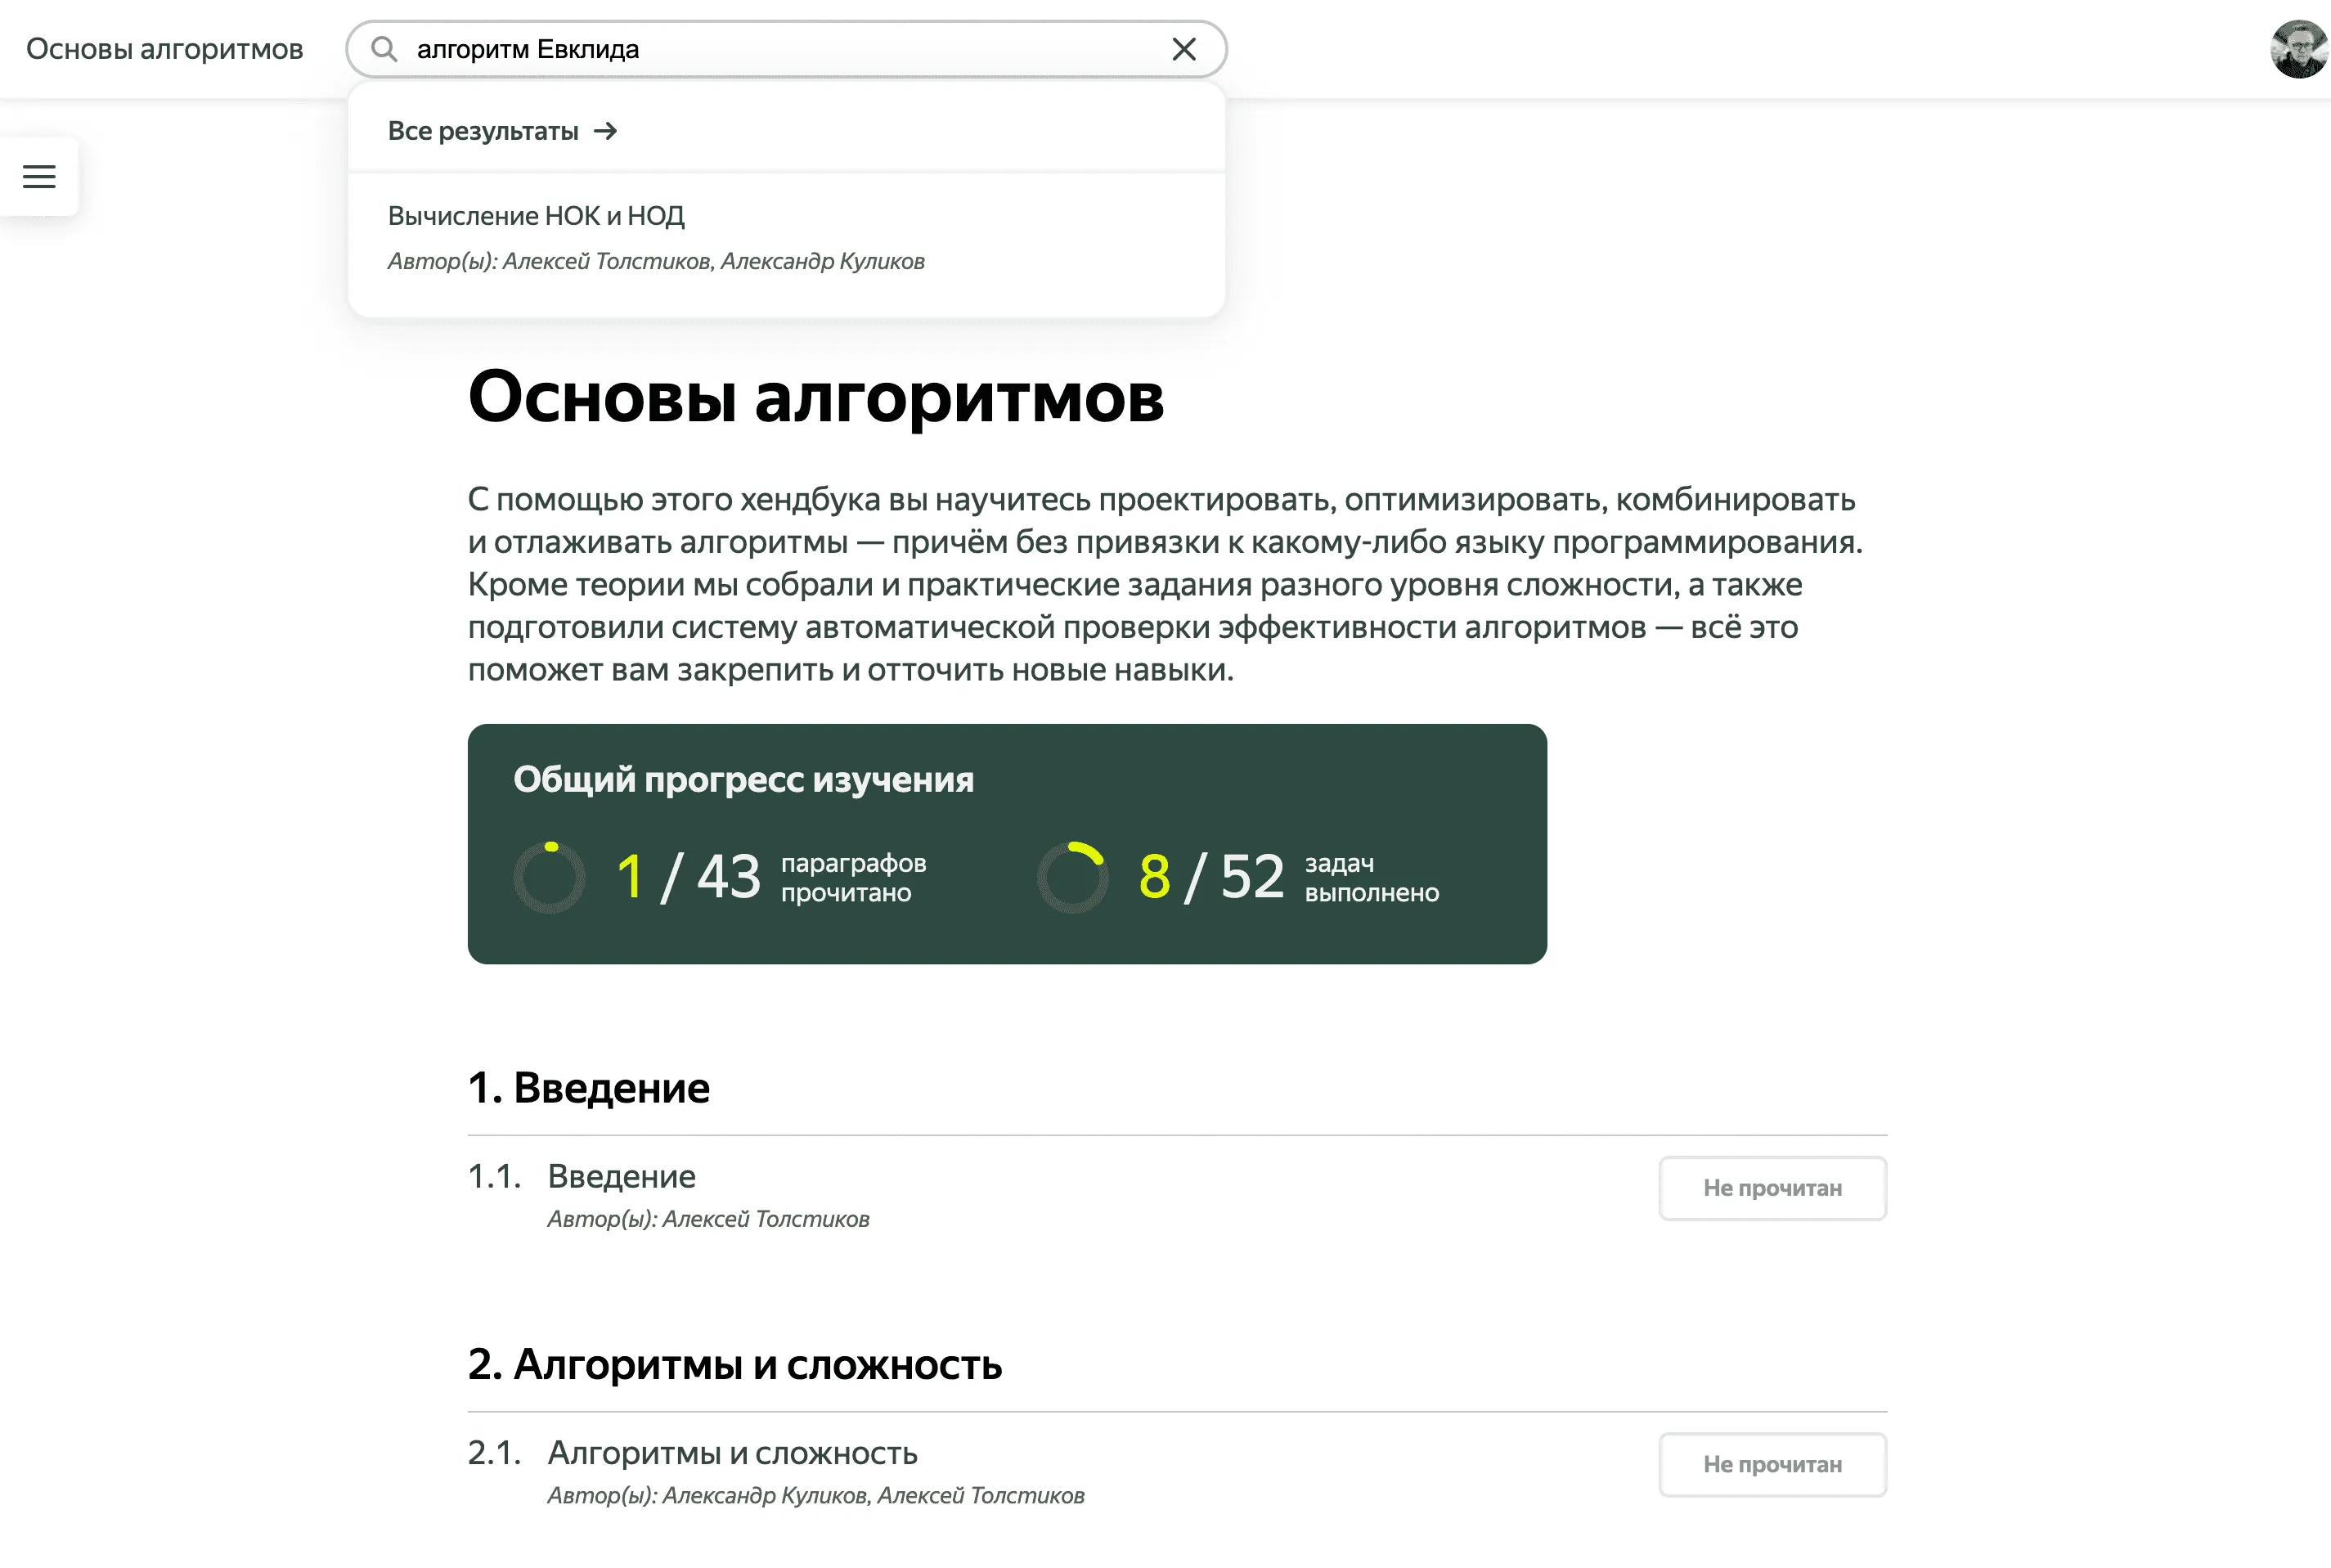Open 'Все результаты' link
Image resolution: width=2331 pixels, height=1568 pixels.
502,131
